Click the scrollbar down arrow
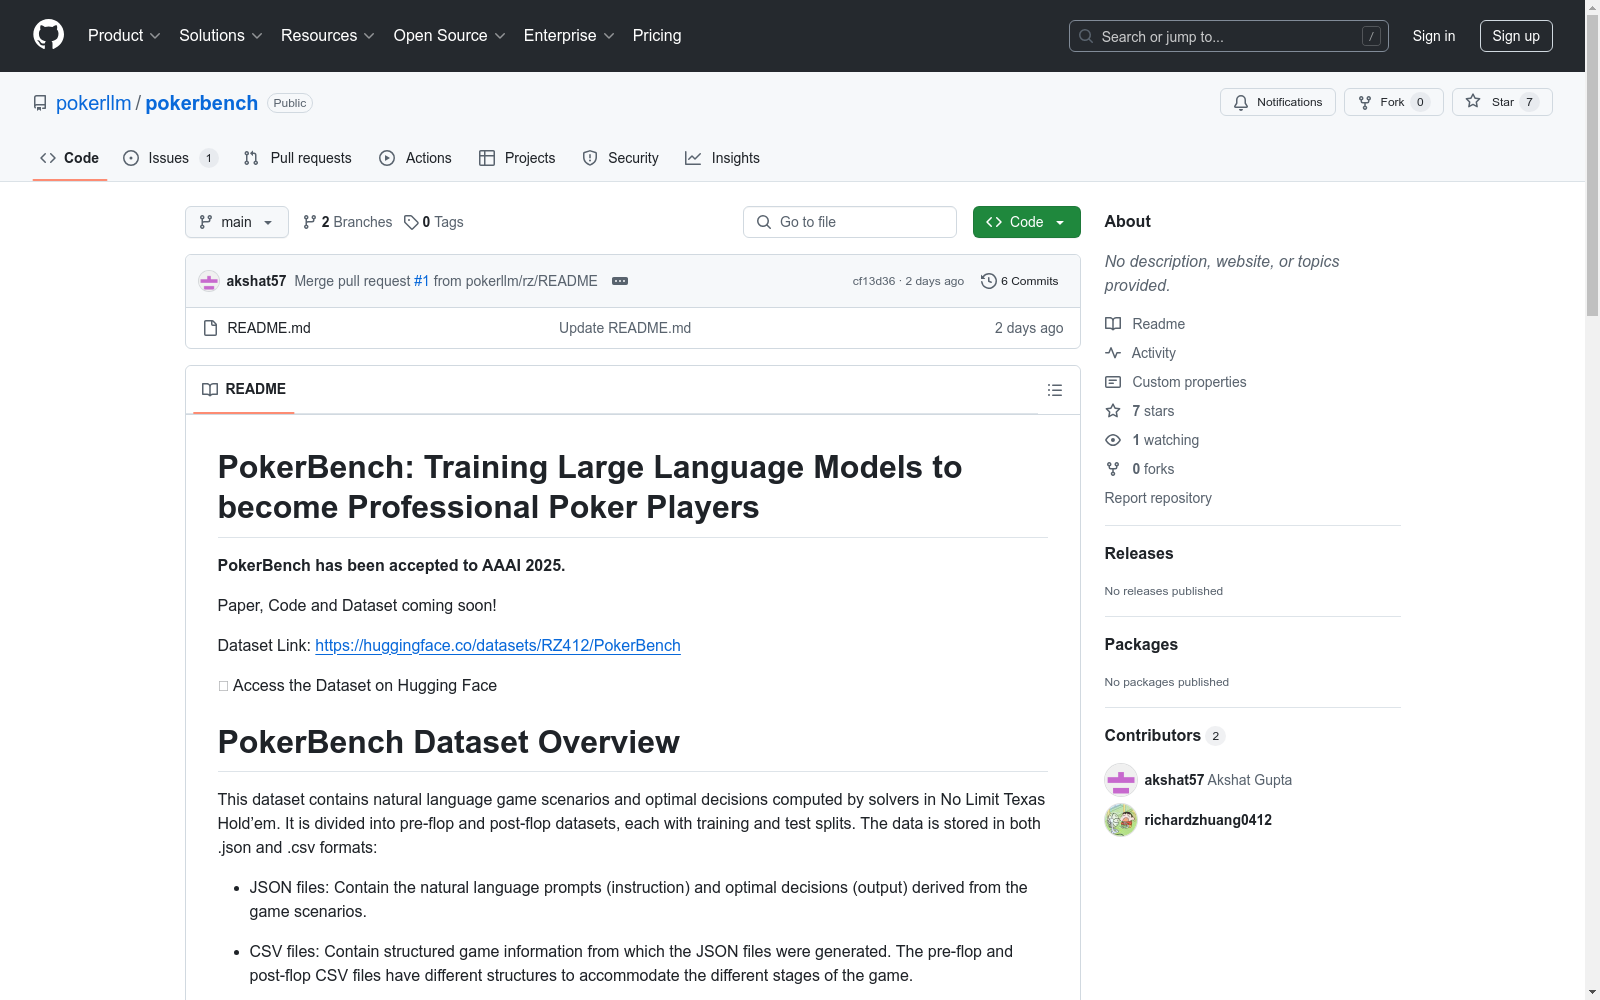The width and height of the screenshot is (1600, 1000). pos(1592,992)
